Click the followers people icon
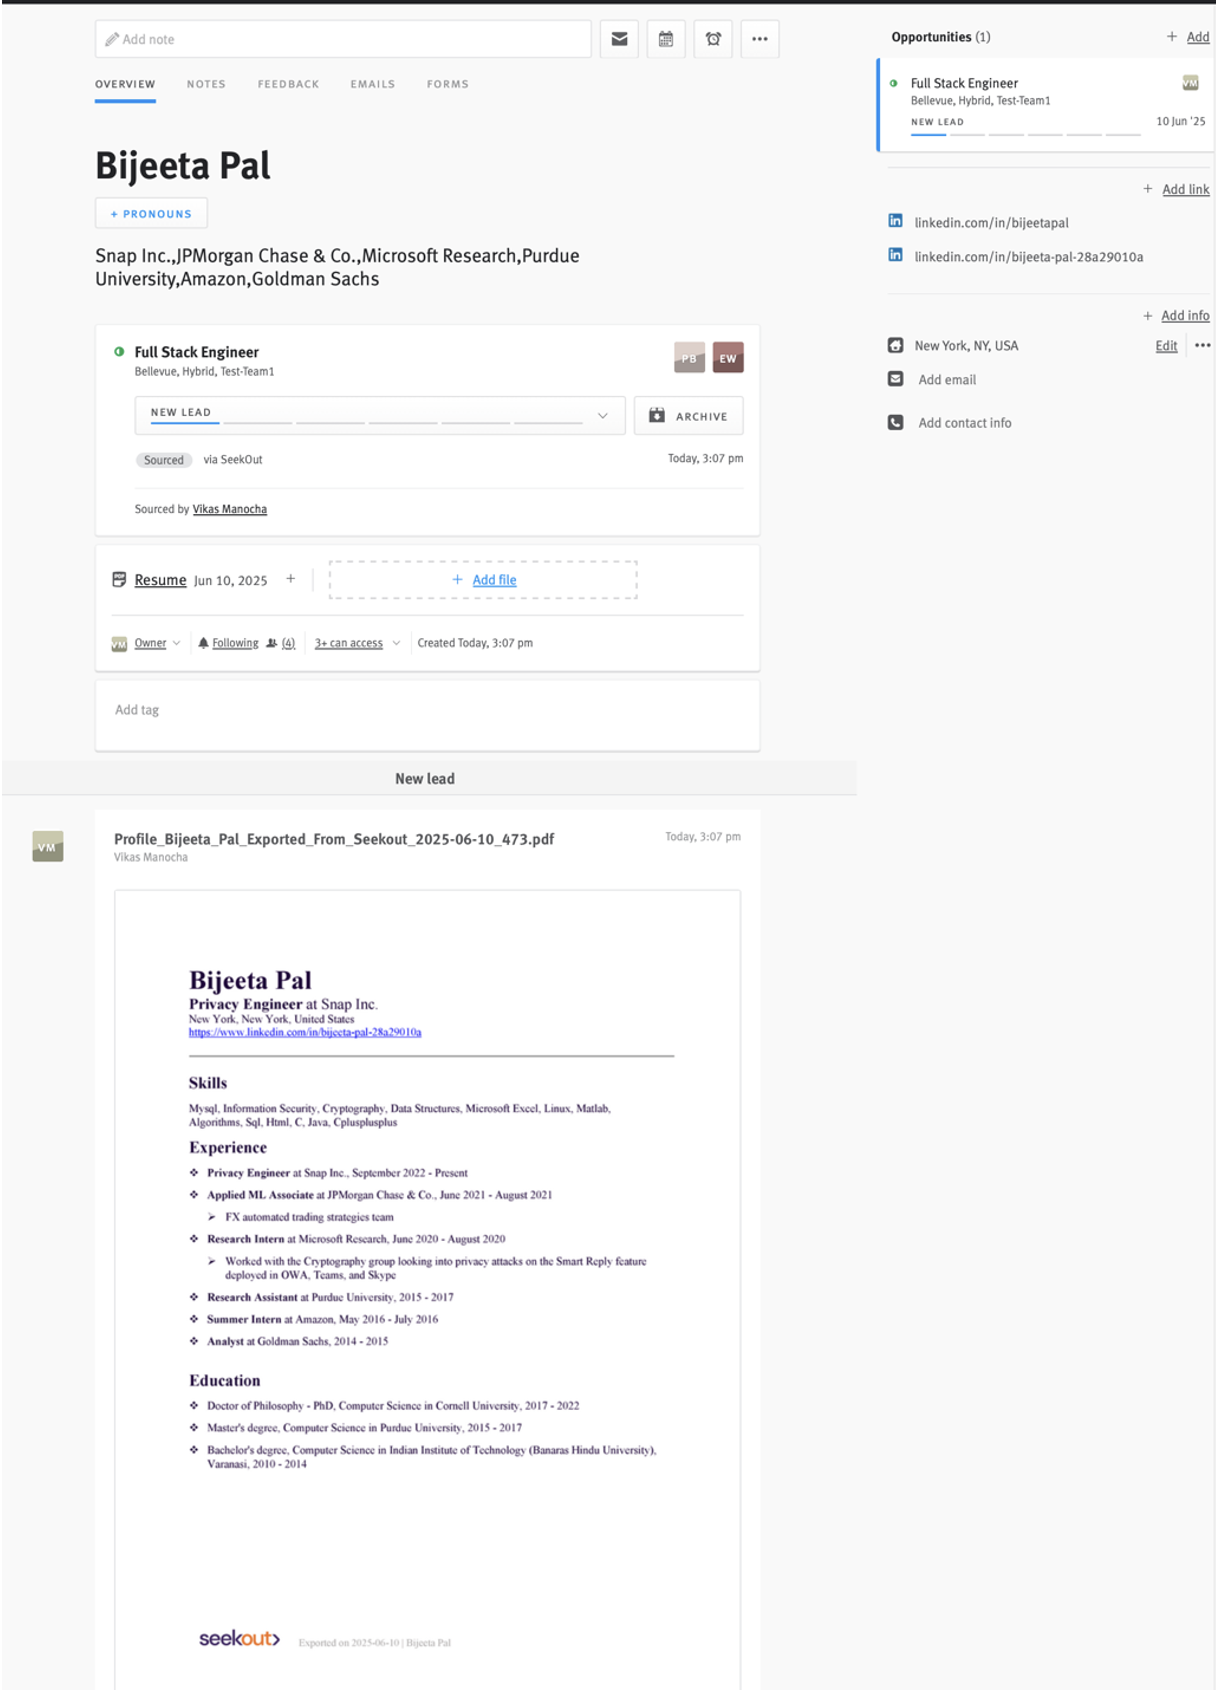 pos(271,643)
